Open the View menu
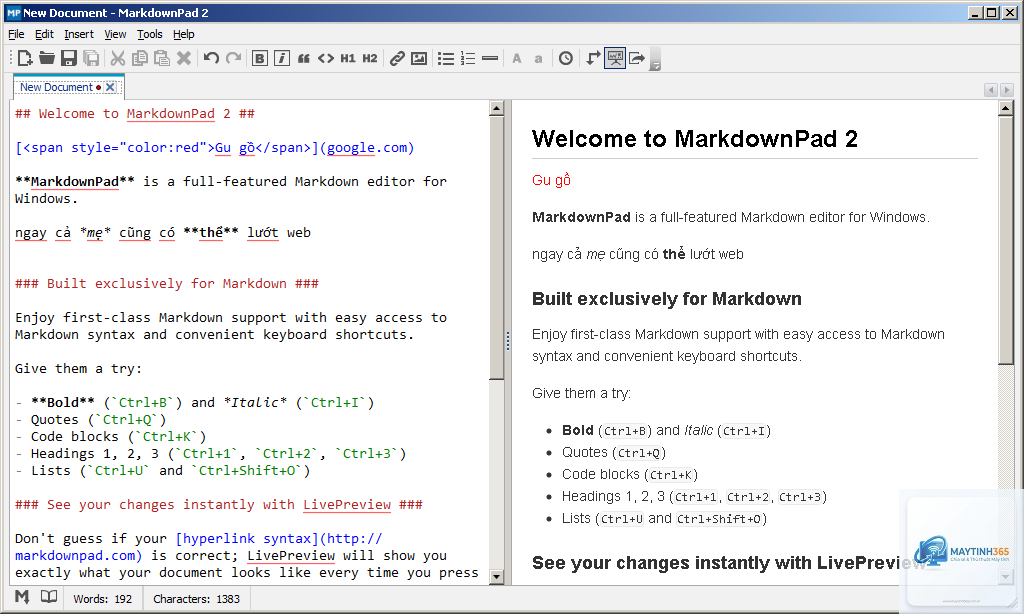Viewport: 1024px width, 614px height. tap(115, 34)
